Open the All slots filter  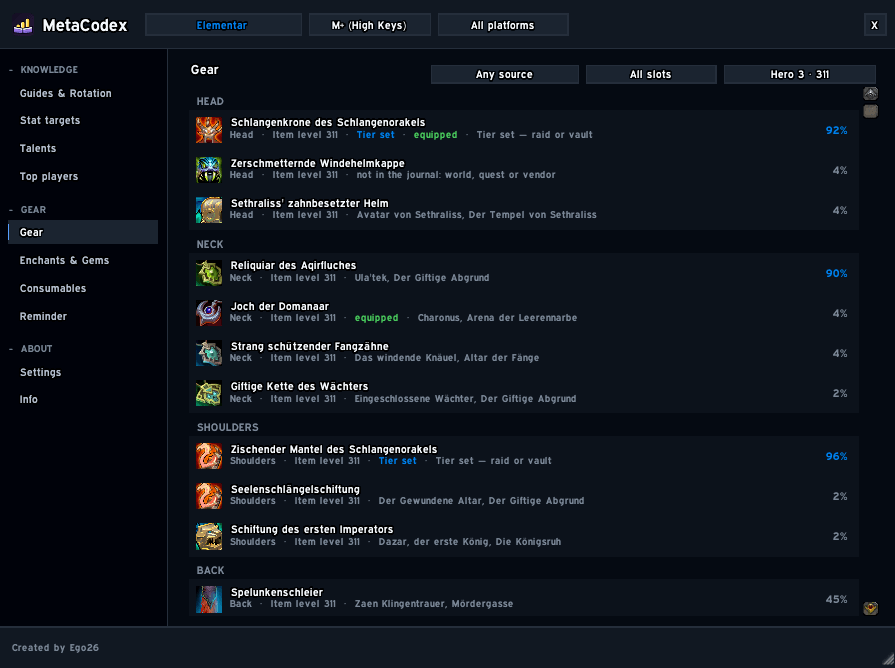651,74
